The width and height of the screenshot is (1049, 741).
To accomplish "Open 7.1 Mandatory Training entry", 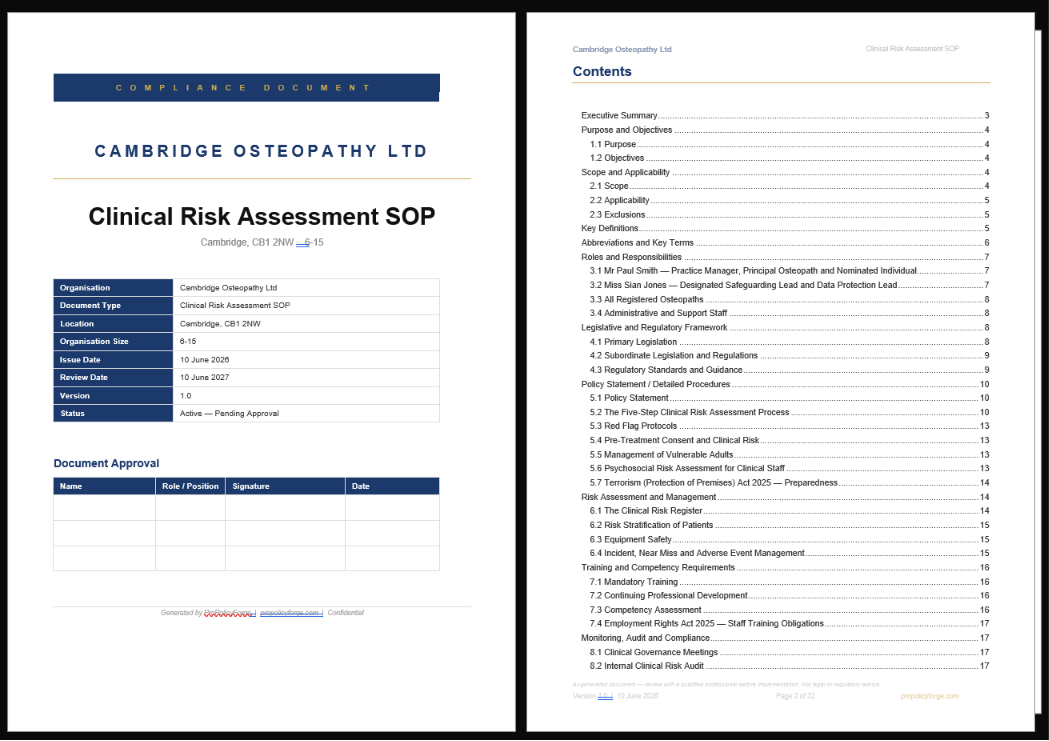I will 789,582.
